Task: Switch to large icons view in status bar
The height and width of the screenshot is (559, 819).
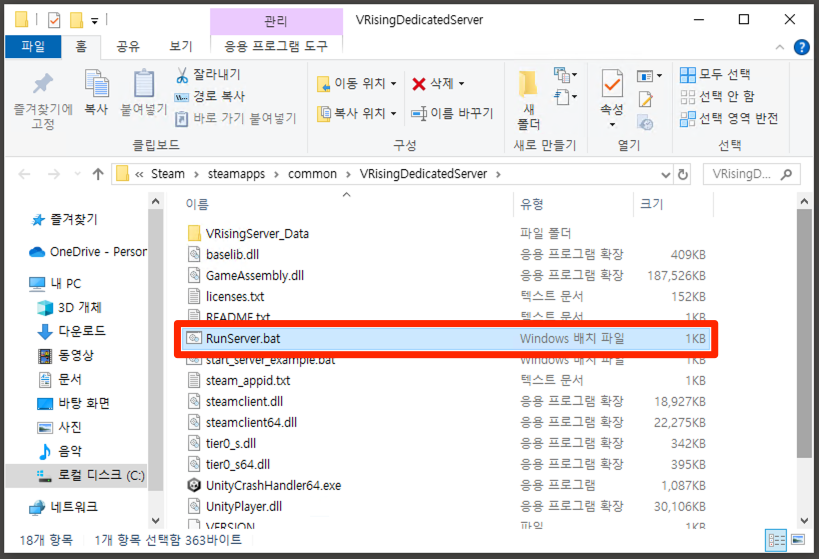Action: click(x=798, y=540)
